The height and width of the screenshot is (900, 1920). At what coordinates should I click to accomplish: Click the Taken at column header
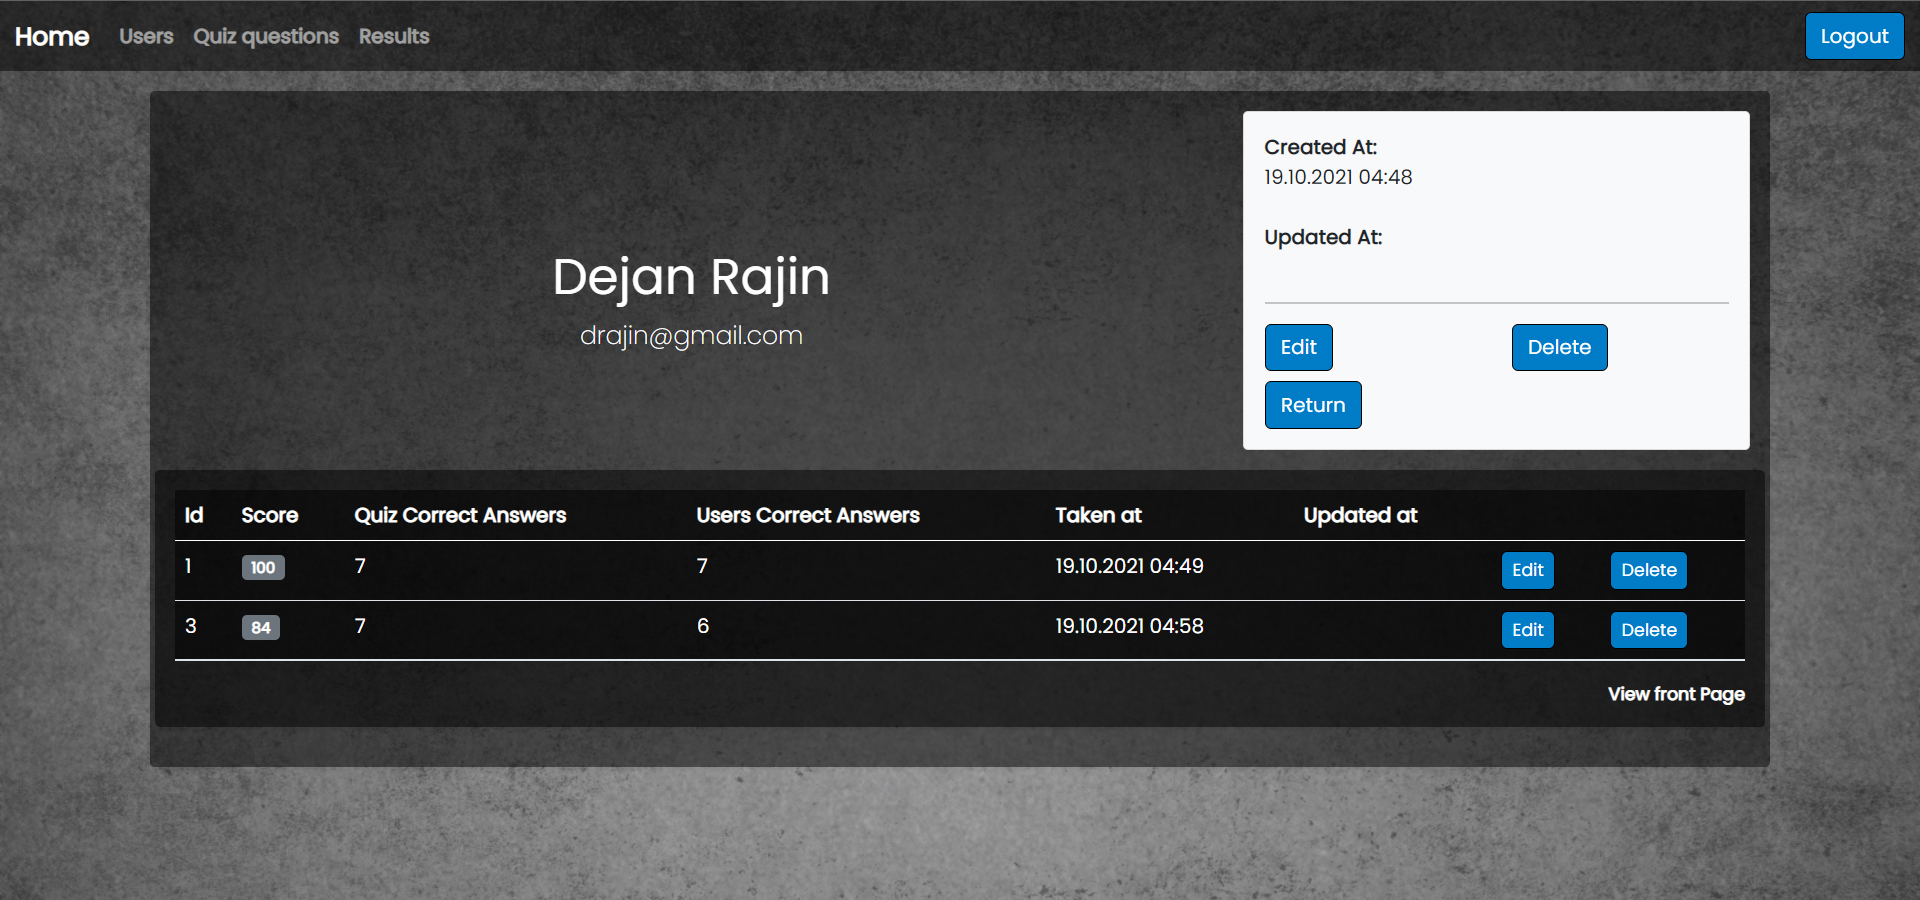click(1098, 515)
